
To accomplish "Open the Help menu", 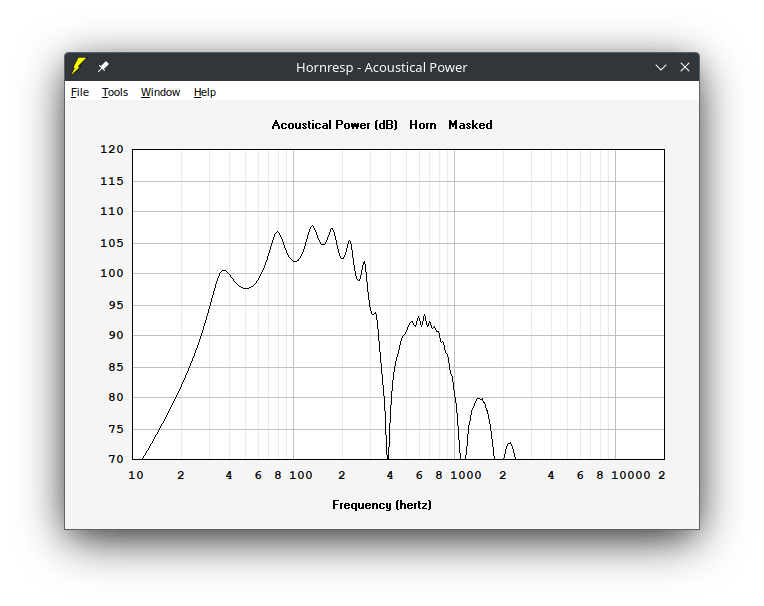I will pyautogui.click(x=205, y=92).
